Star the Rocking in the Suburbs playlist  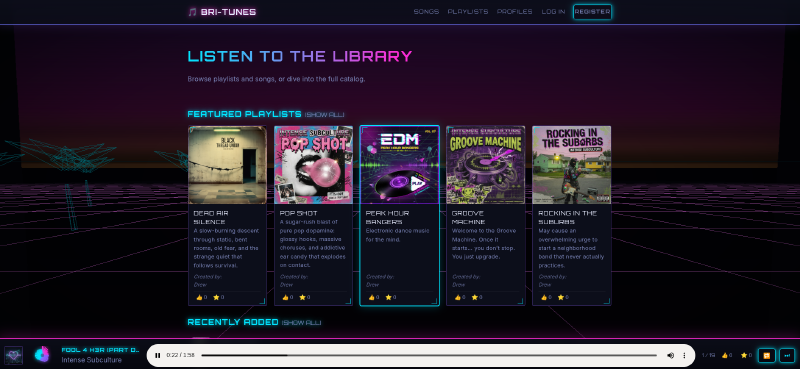(x=561, y=297)
